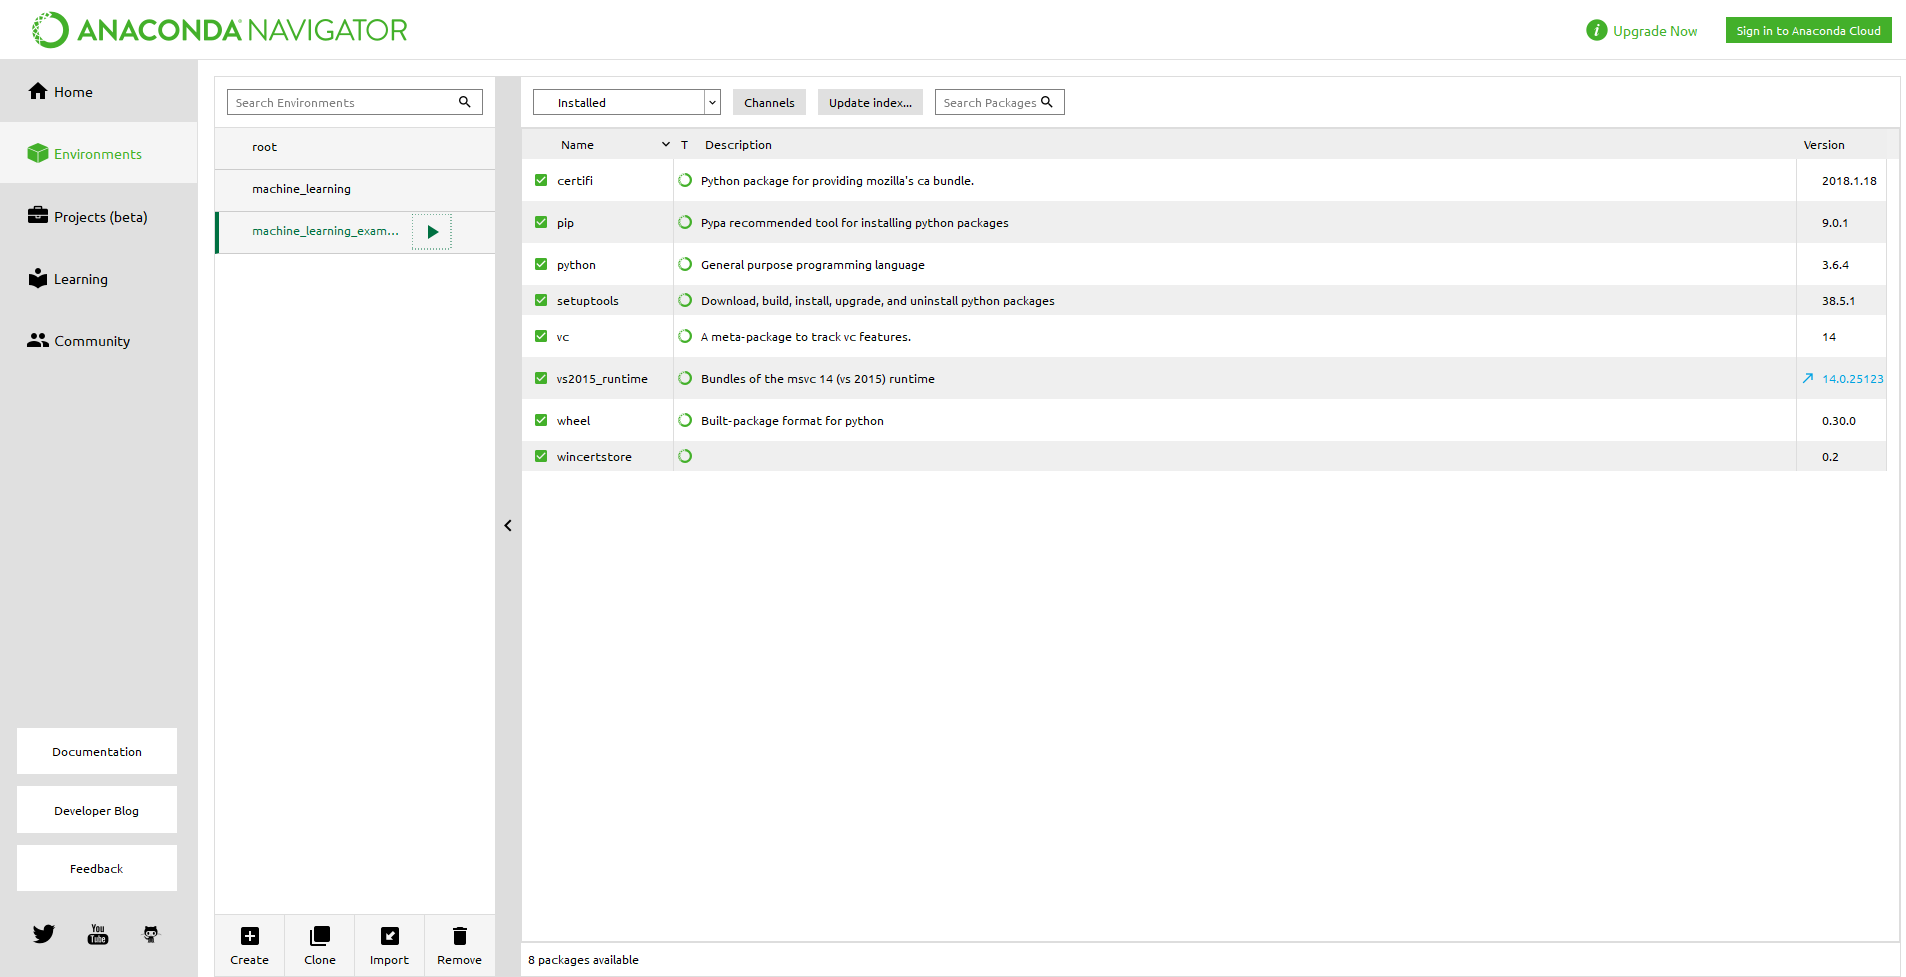
Task: Click the Description column header
Action: point(738,145)
